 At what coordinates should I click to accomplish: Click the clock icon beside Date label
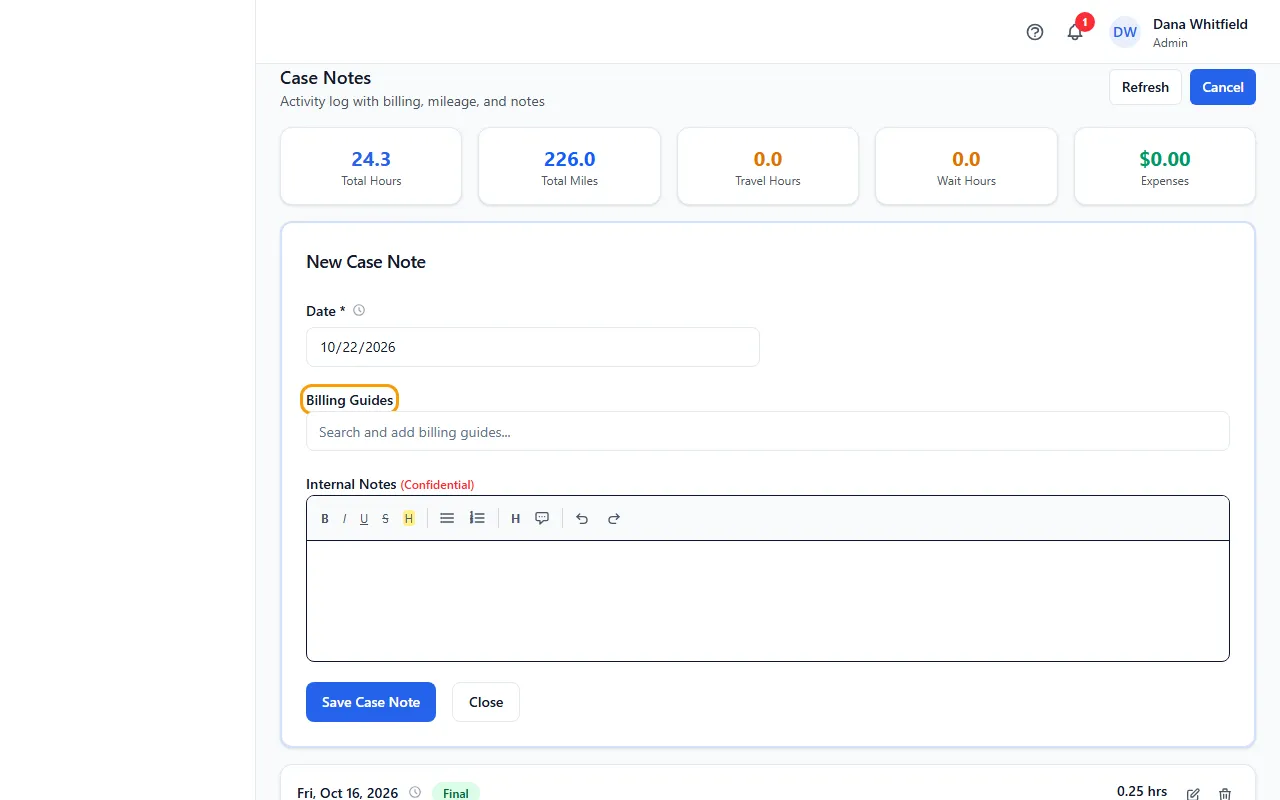pos(359,310)
